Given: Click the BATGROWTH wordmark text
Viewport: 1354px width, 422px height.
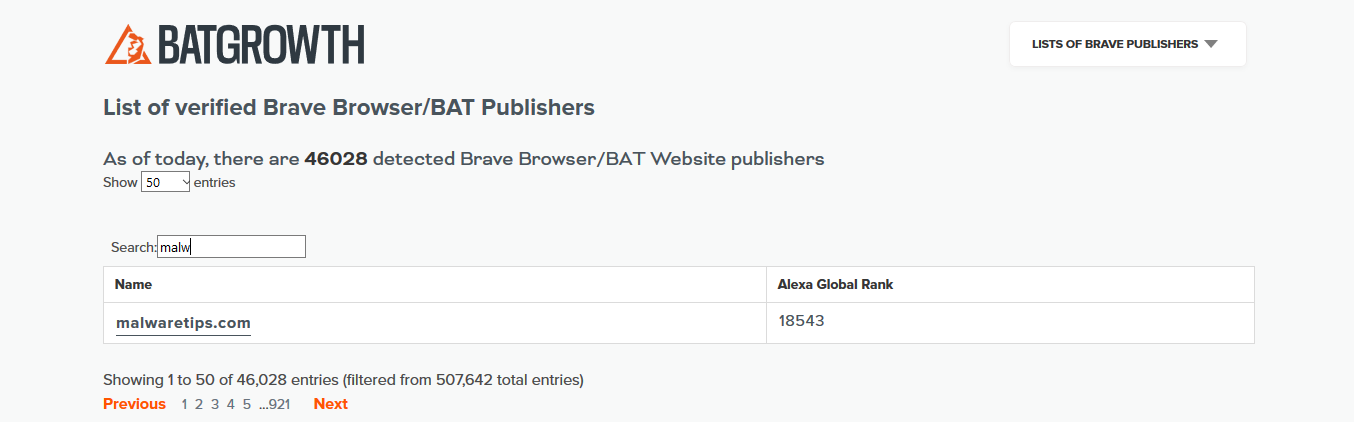Looking at the screenshot, I should pos(260,45).
